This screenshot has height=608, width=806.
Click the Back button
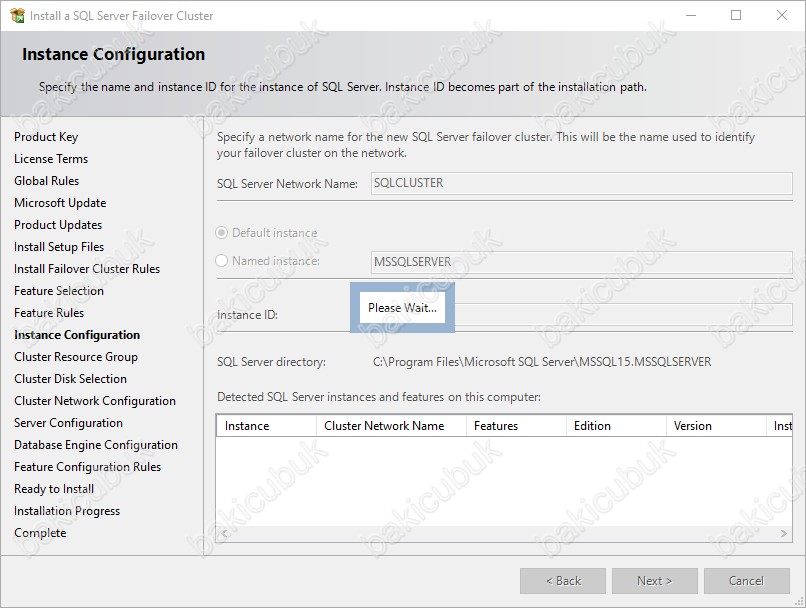[563, 581]
